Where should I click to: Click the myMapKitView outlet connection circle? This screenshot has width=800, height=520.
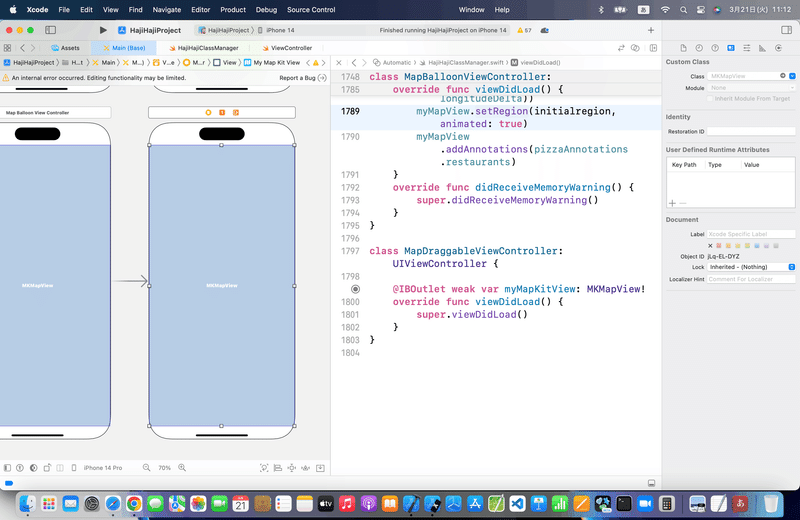pos(356,289)
